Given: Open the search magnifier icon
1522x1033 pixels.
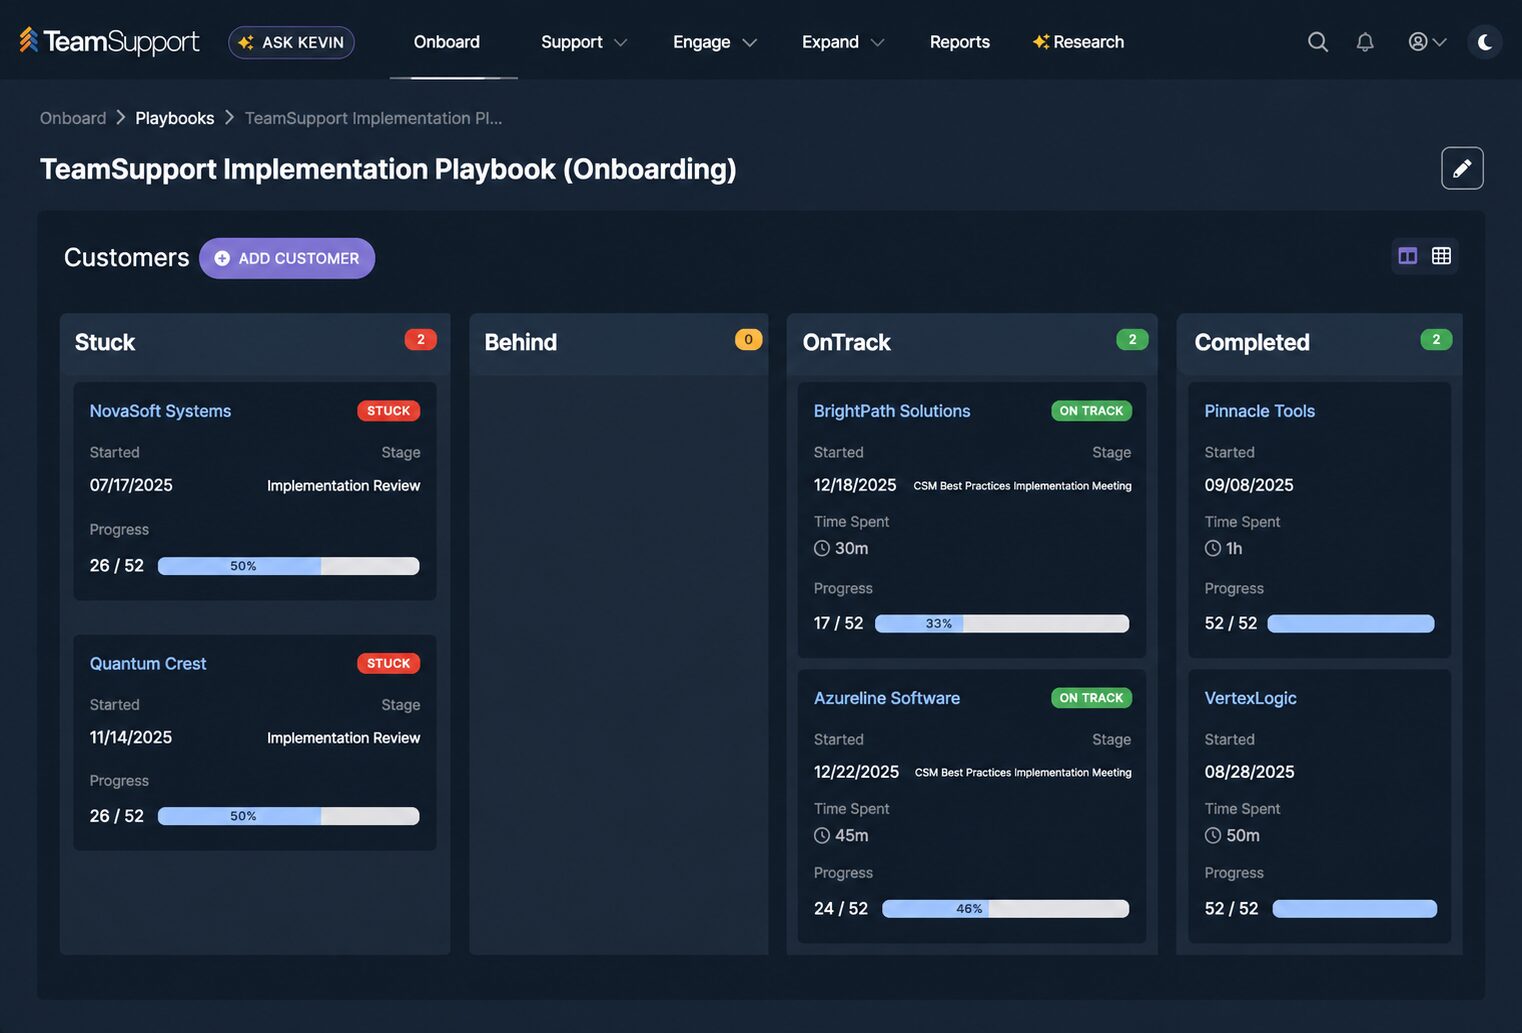Looking at the screenshot, I should tap(1318, 42).
